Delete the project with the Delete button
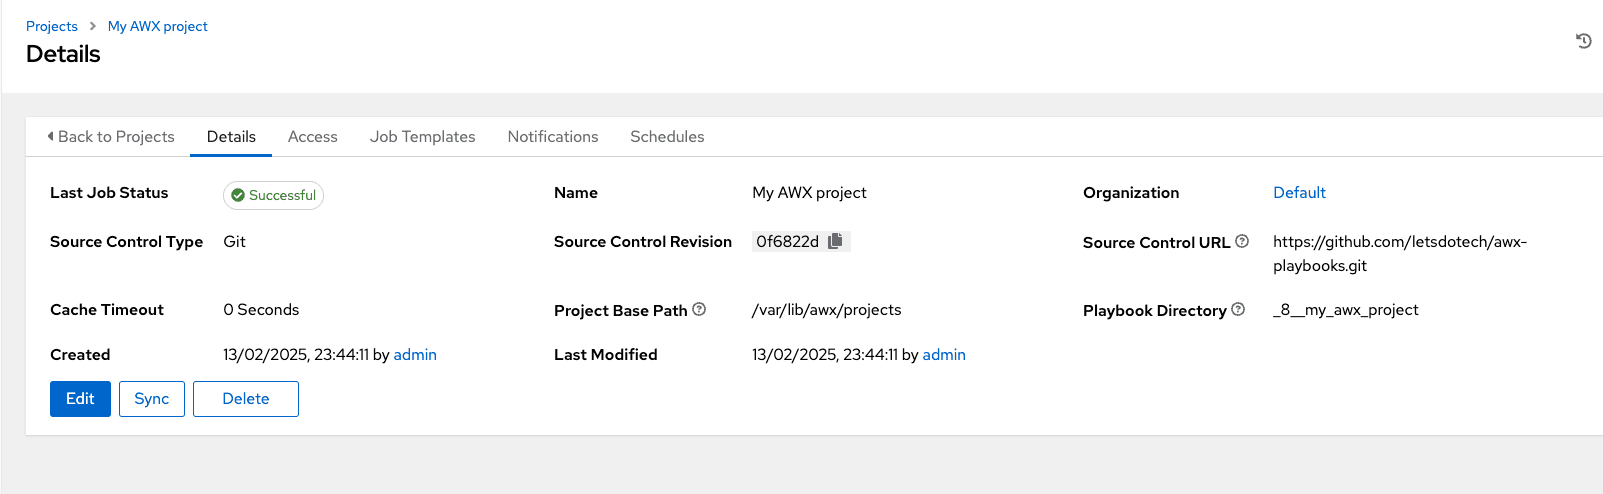The image size is (1603, 494). pos(246,399)
